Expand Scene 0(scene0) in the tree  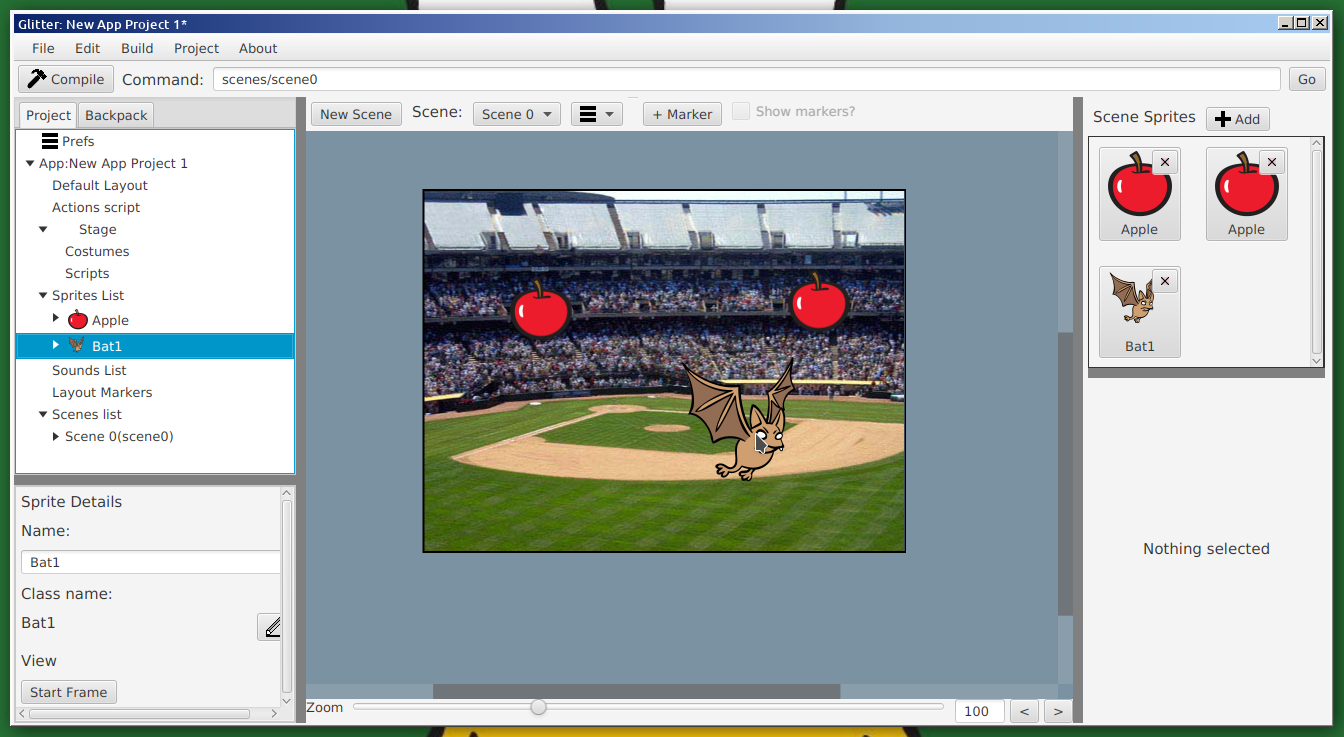click(56, 436)
